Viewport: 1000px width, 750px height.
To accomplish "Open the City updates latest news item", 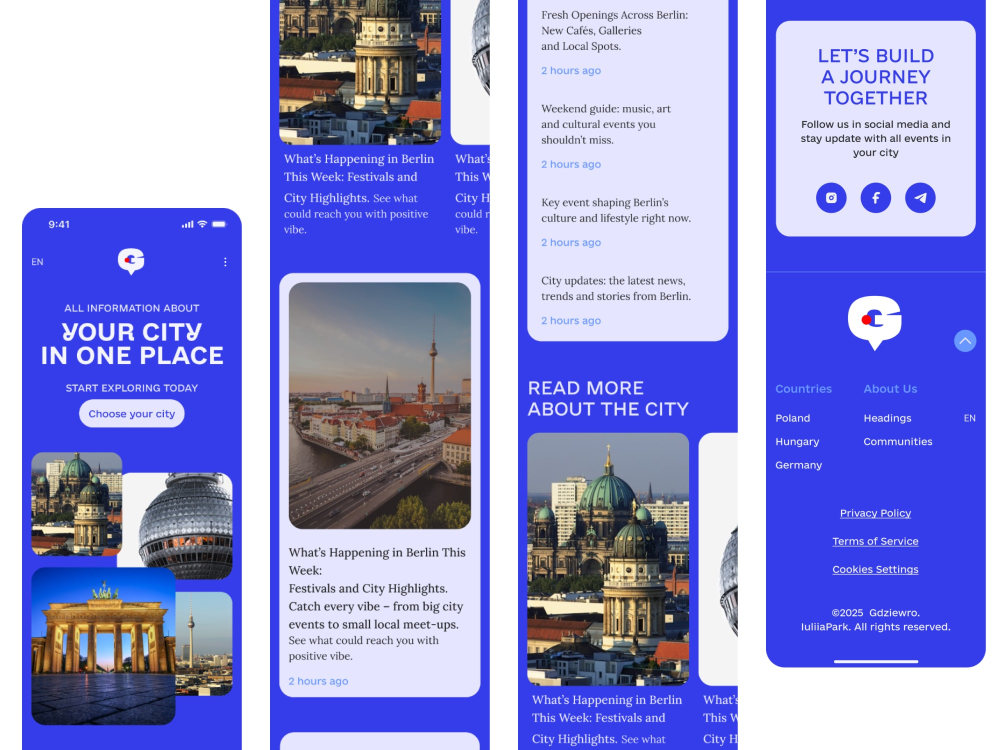I will coord(616,288).
